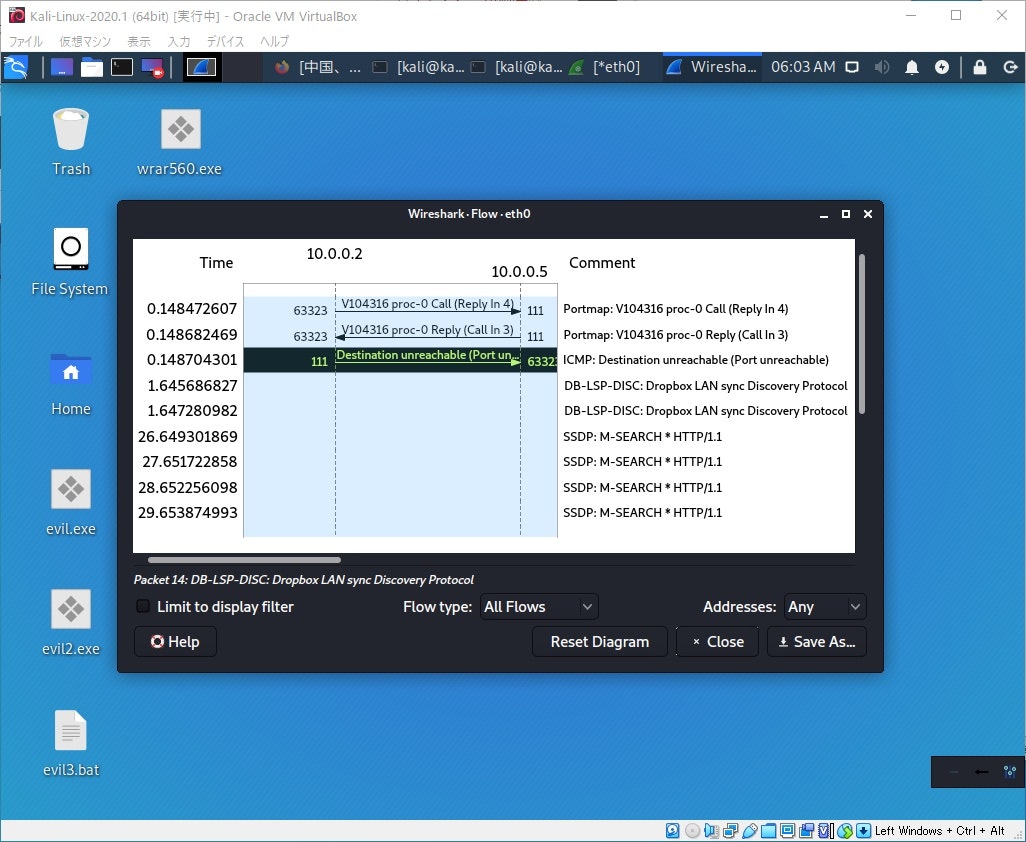This screenshot has height=842, width=1026.
Task: Open the Kali dragon applications menu
Action: (x=16, y=67)
